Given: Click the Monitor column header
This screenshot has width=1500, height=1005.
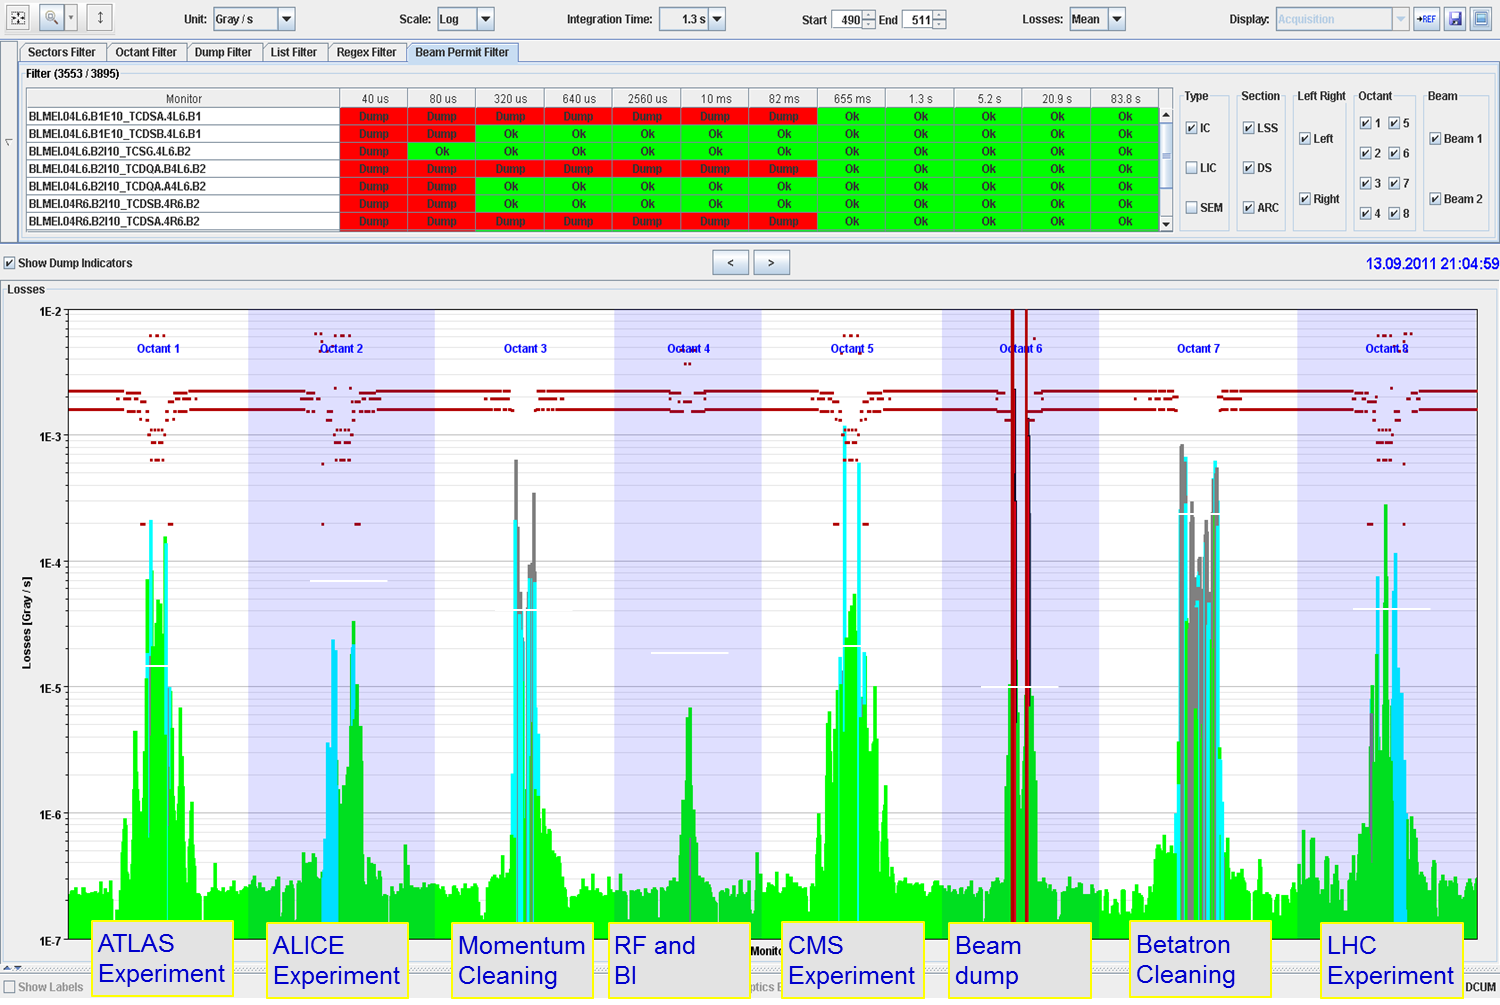Looking at the screenshot, I should coord(183,99).
